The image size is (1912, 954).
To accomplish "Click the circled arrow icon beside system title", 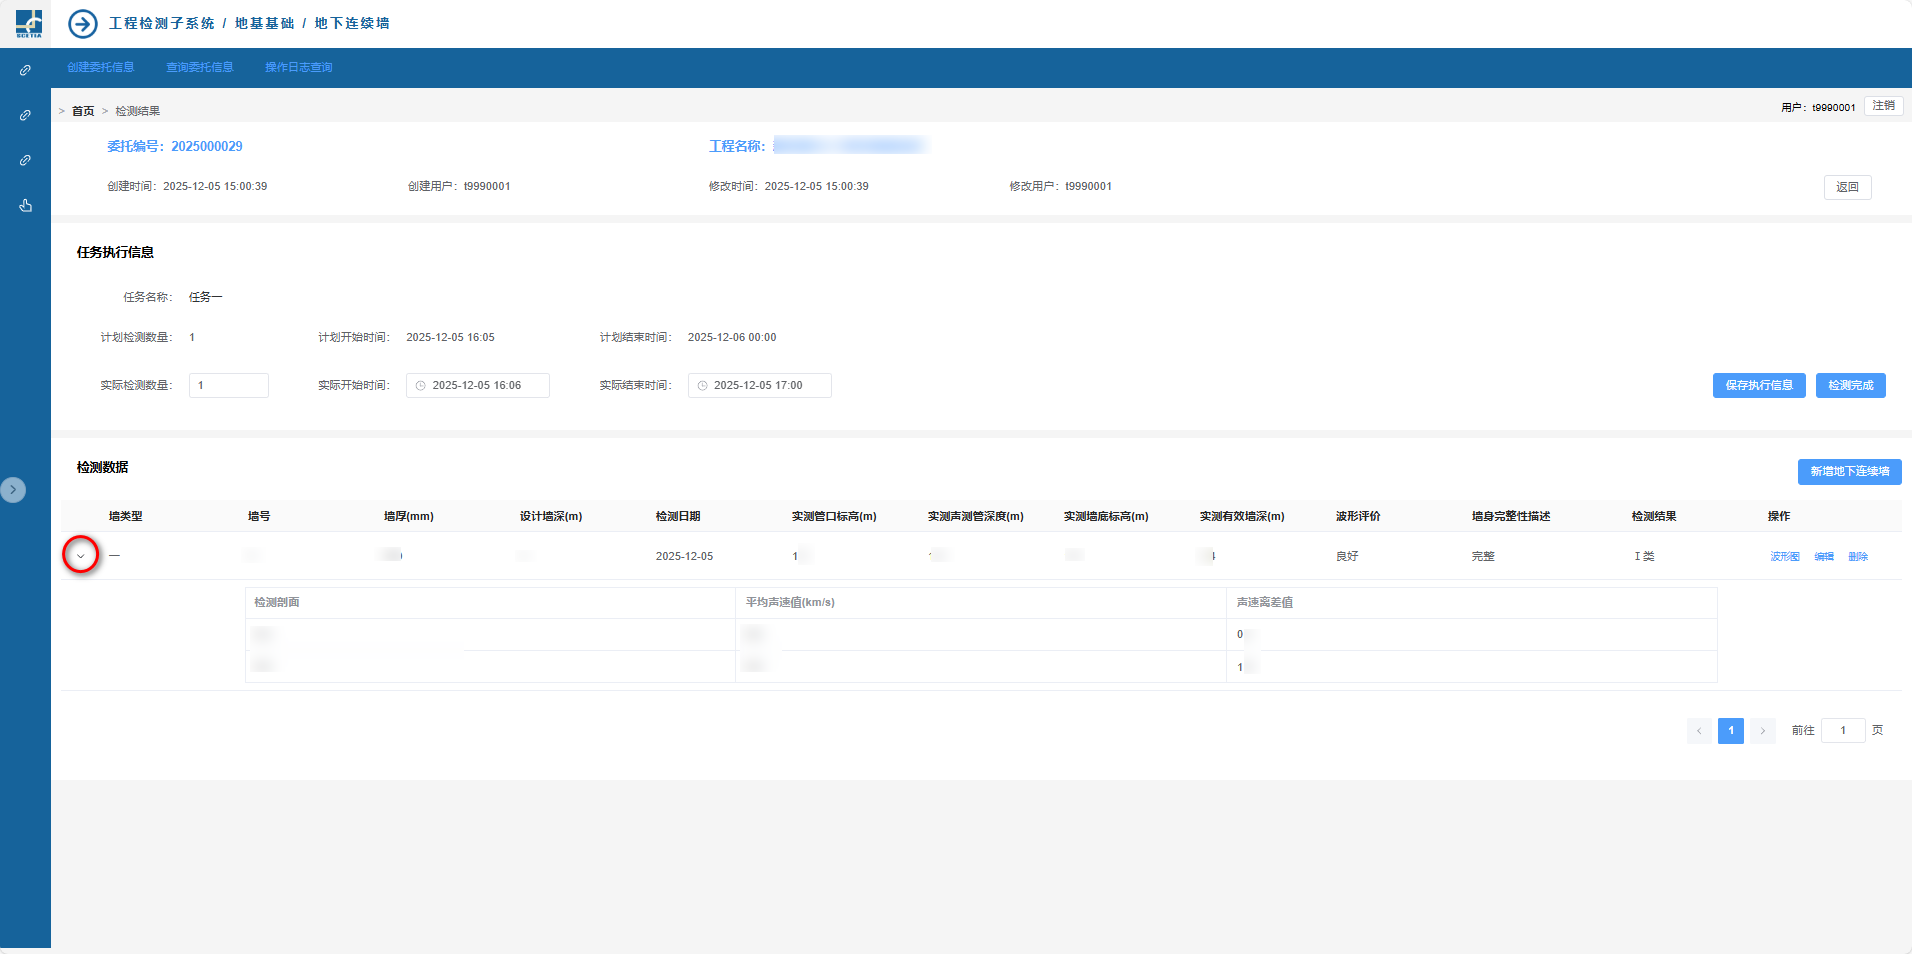I will pos(83,23).
